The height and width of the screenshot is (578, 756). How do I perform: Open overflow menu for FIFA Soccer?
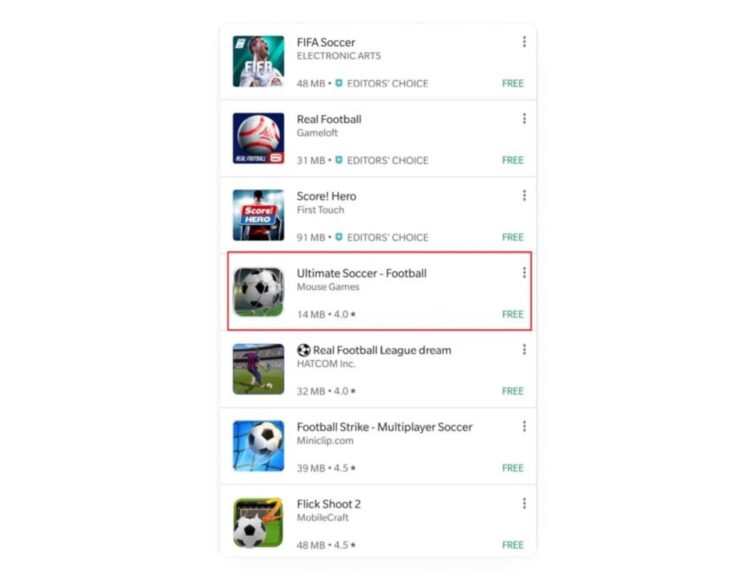point(524,42)
